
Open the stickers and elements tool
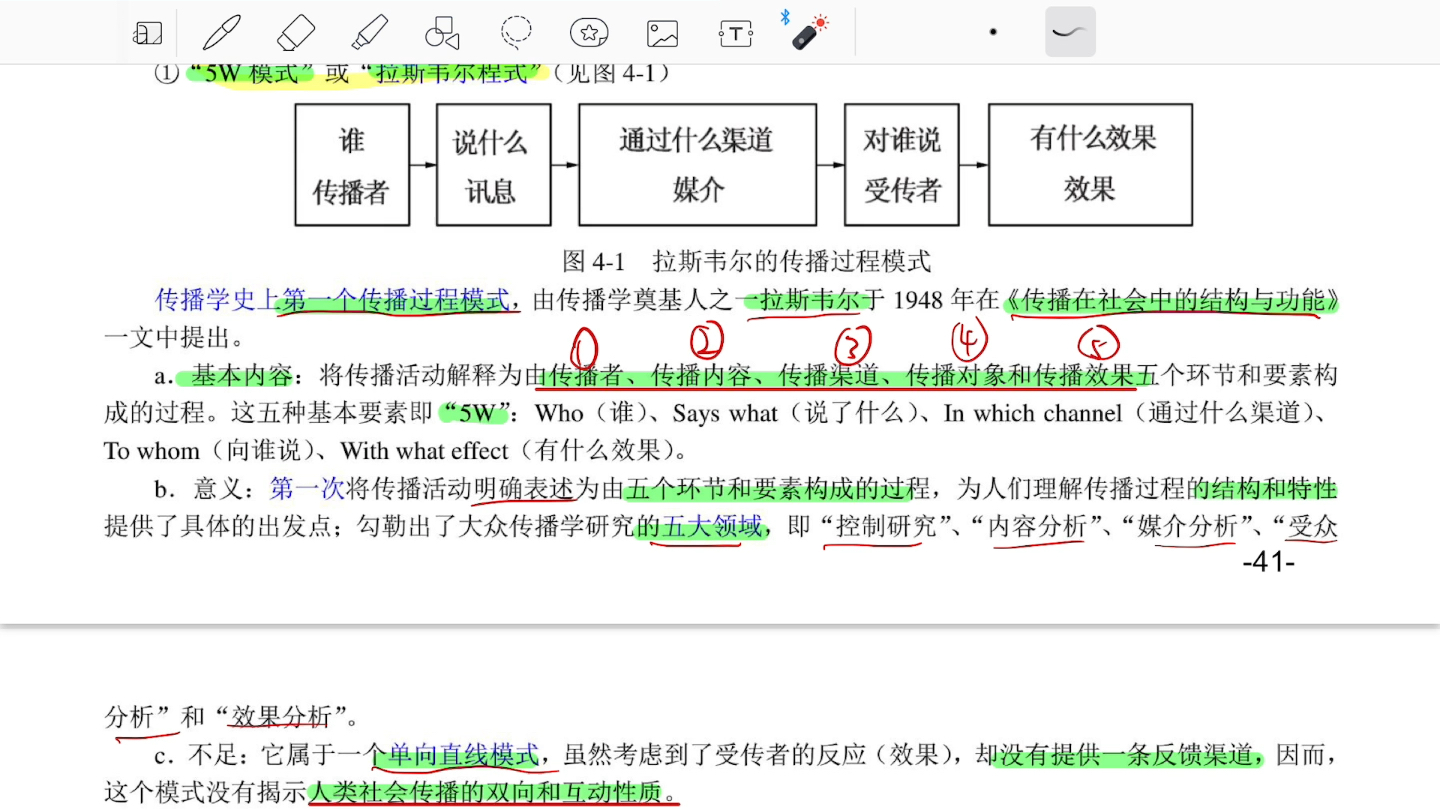tap(588, 31)
